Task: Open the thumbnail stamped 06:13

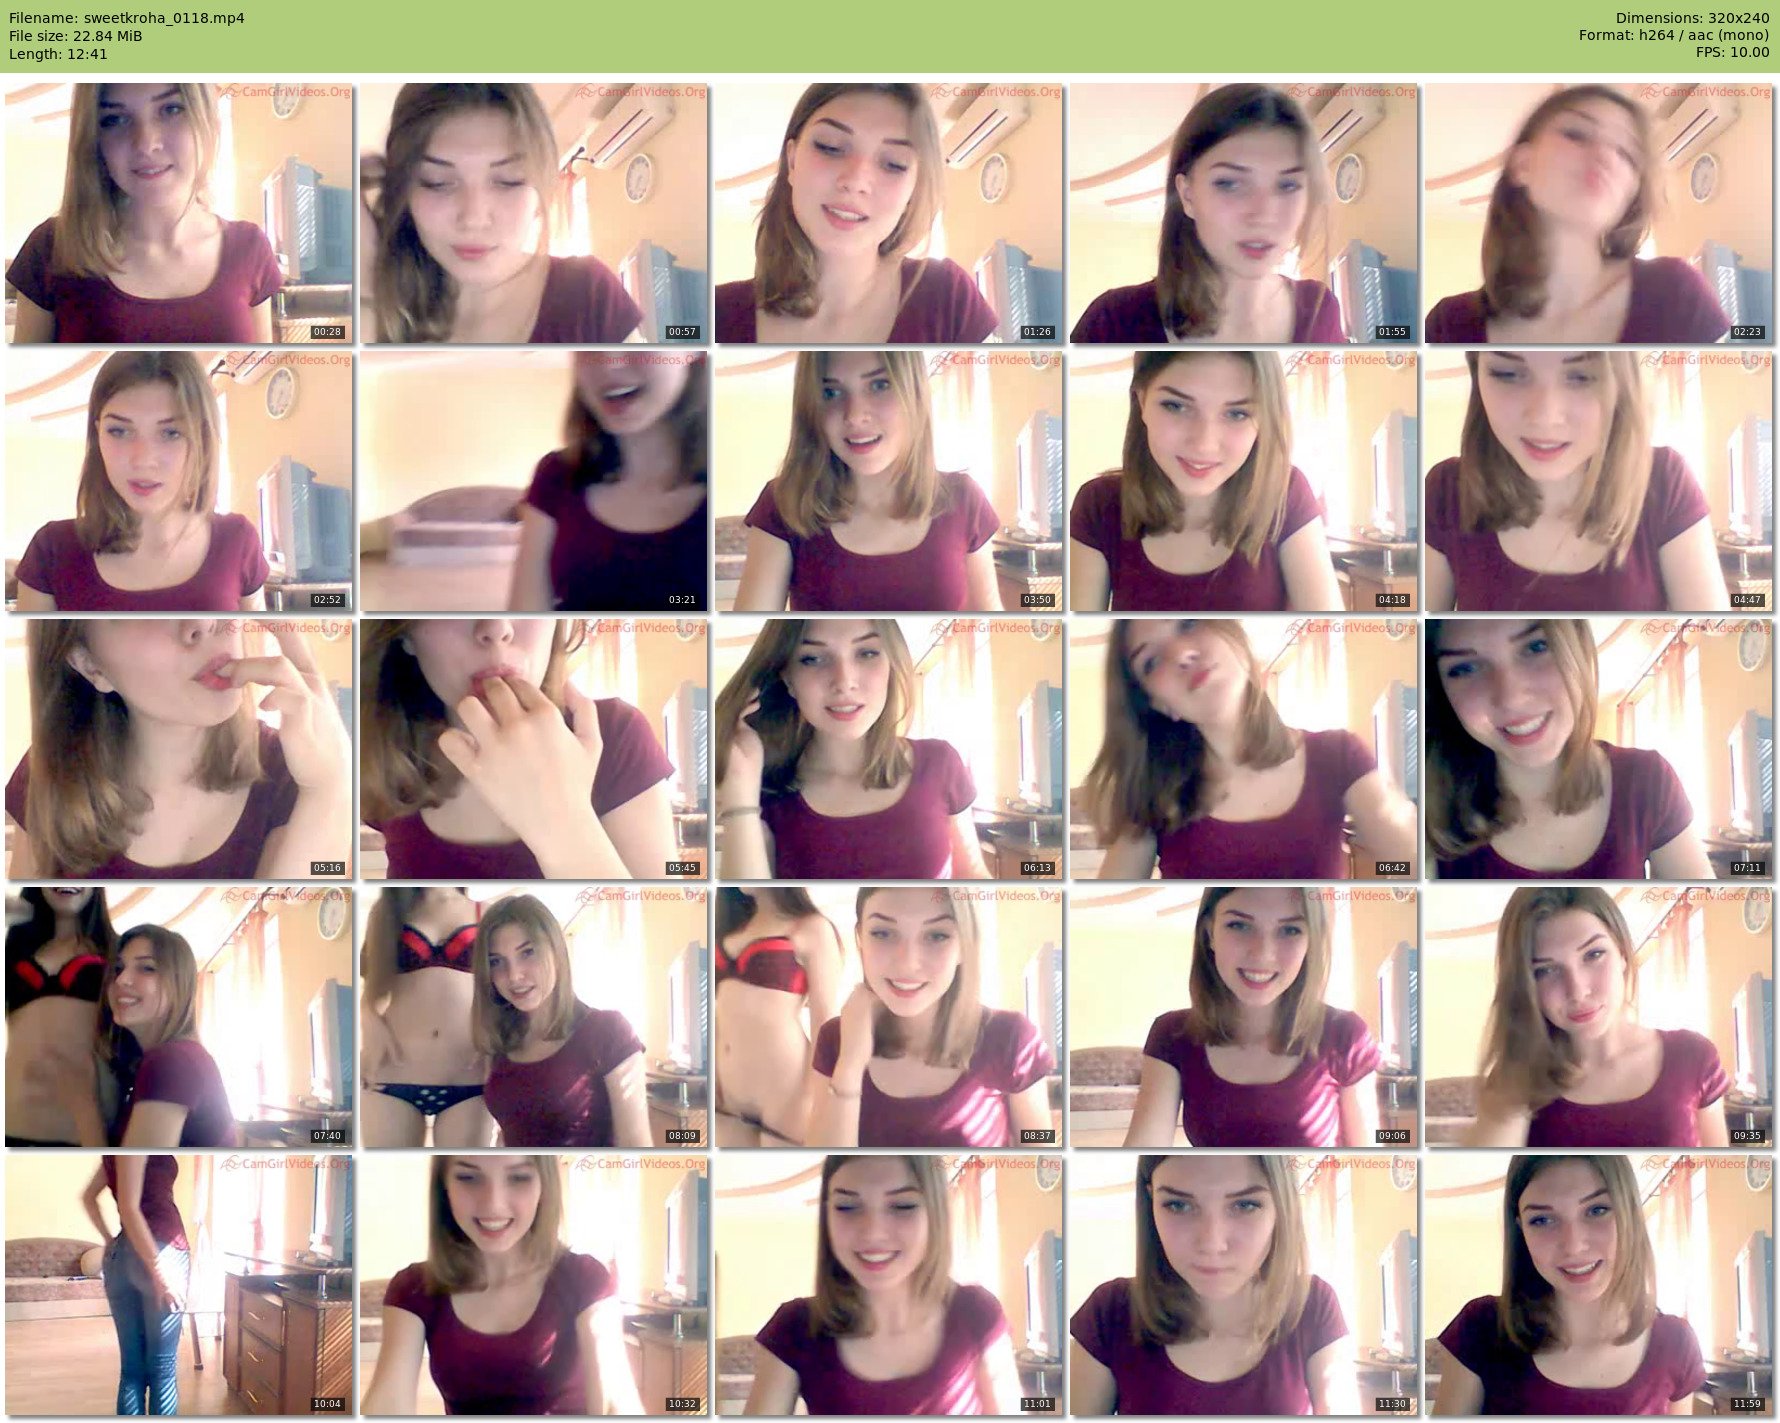Action: click(889, 749)
